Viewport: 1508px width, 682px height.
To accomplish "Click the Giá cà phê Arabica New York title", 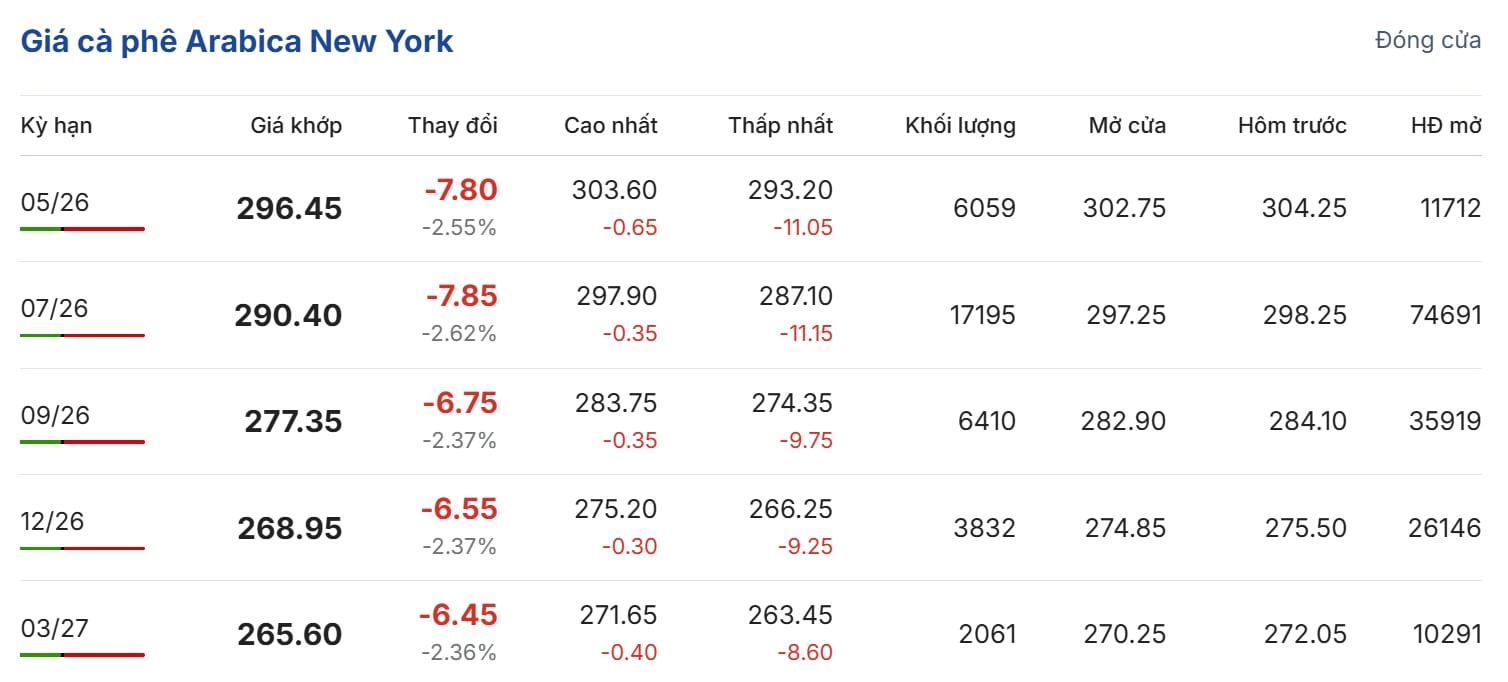I will 237,42.
